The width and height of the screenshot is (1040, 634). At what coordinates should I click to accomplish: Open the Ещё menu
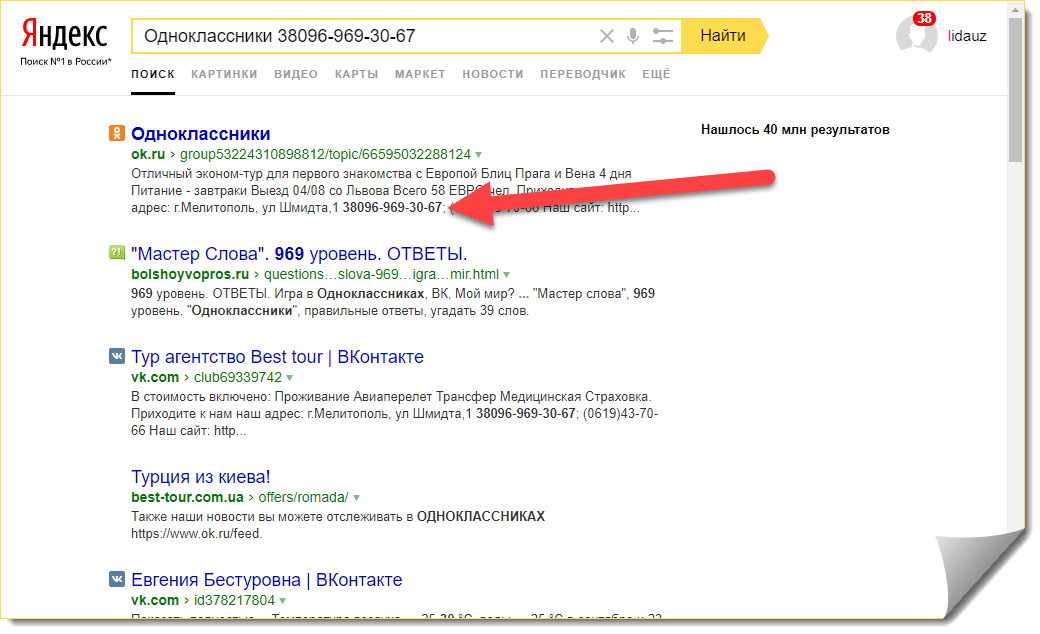pyautogui.click(x=656, y=74)
